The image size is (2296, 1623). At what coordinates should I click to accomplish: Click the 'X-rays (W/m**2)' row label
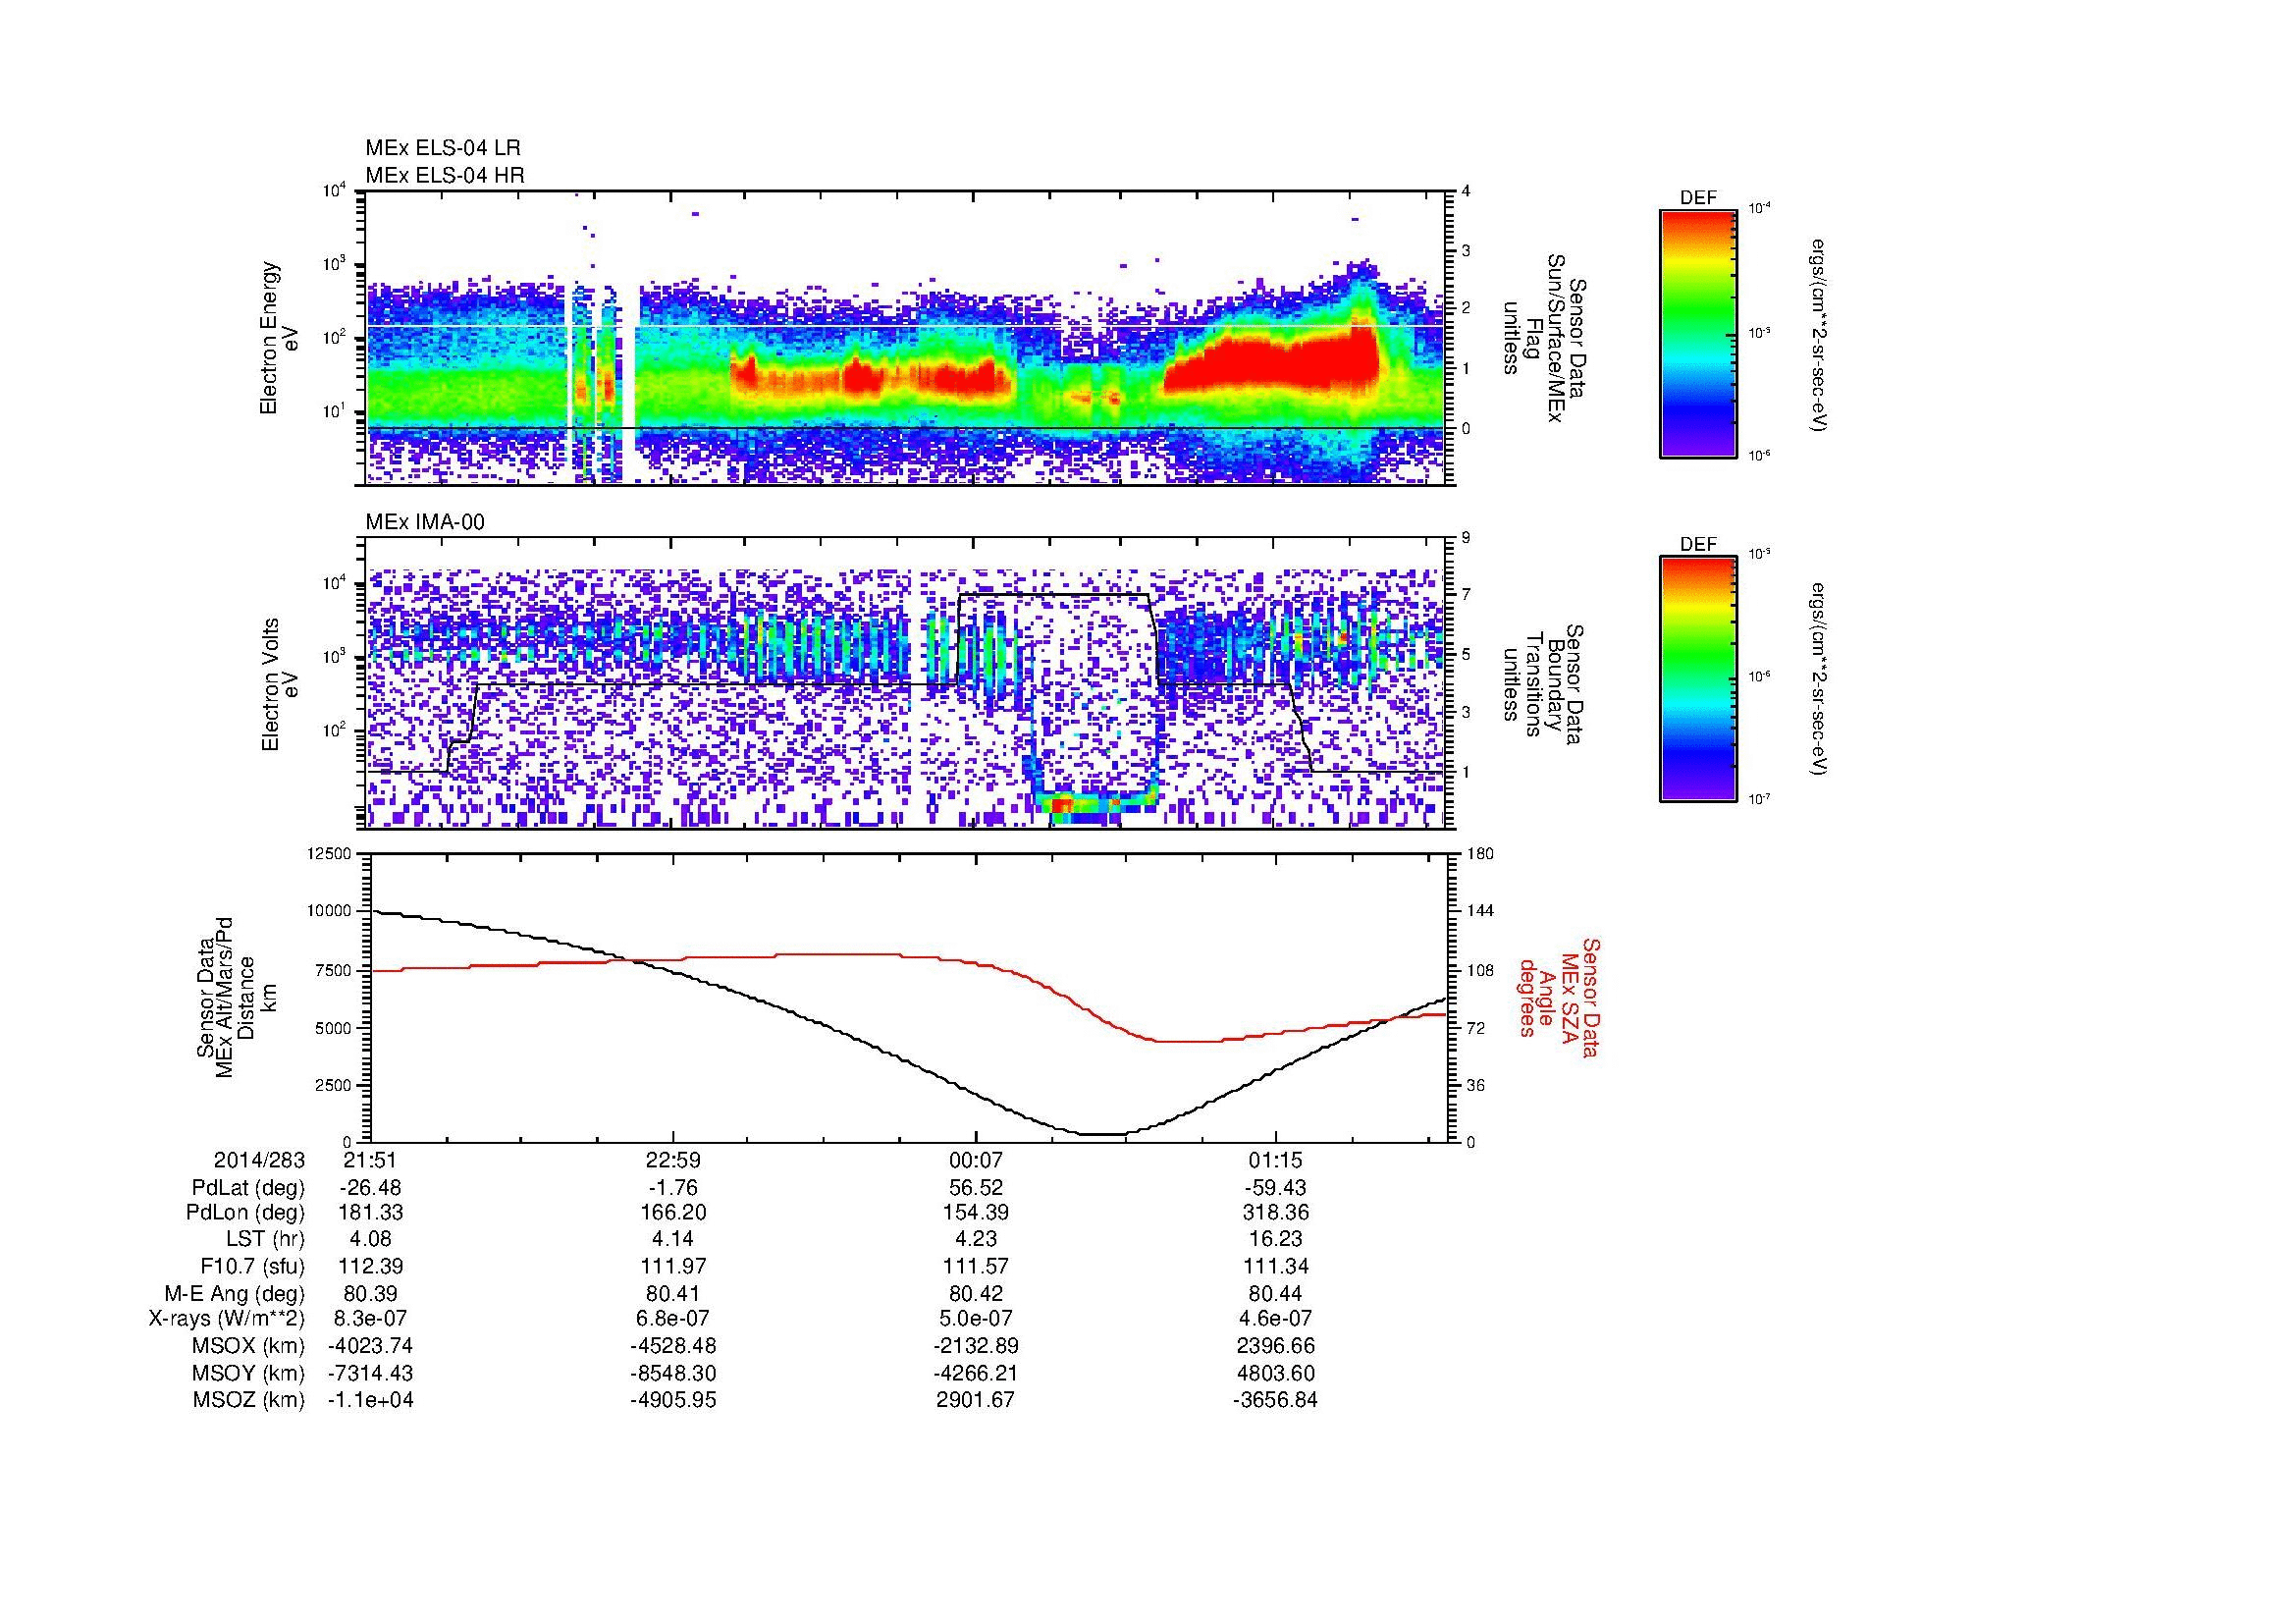pyautogui.click(x=226, y=1319)
